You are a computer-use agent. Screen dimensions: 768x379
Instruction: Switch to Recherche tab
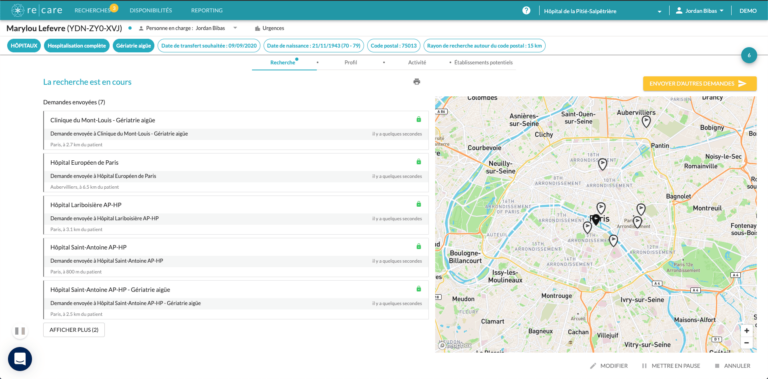[x=284, y=63]
